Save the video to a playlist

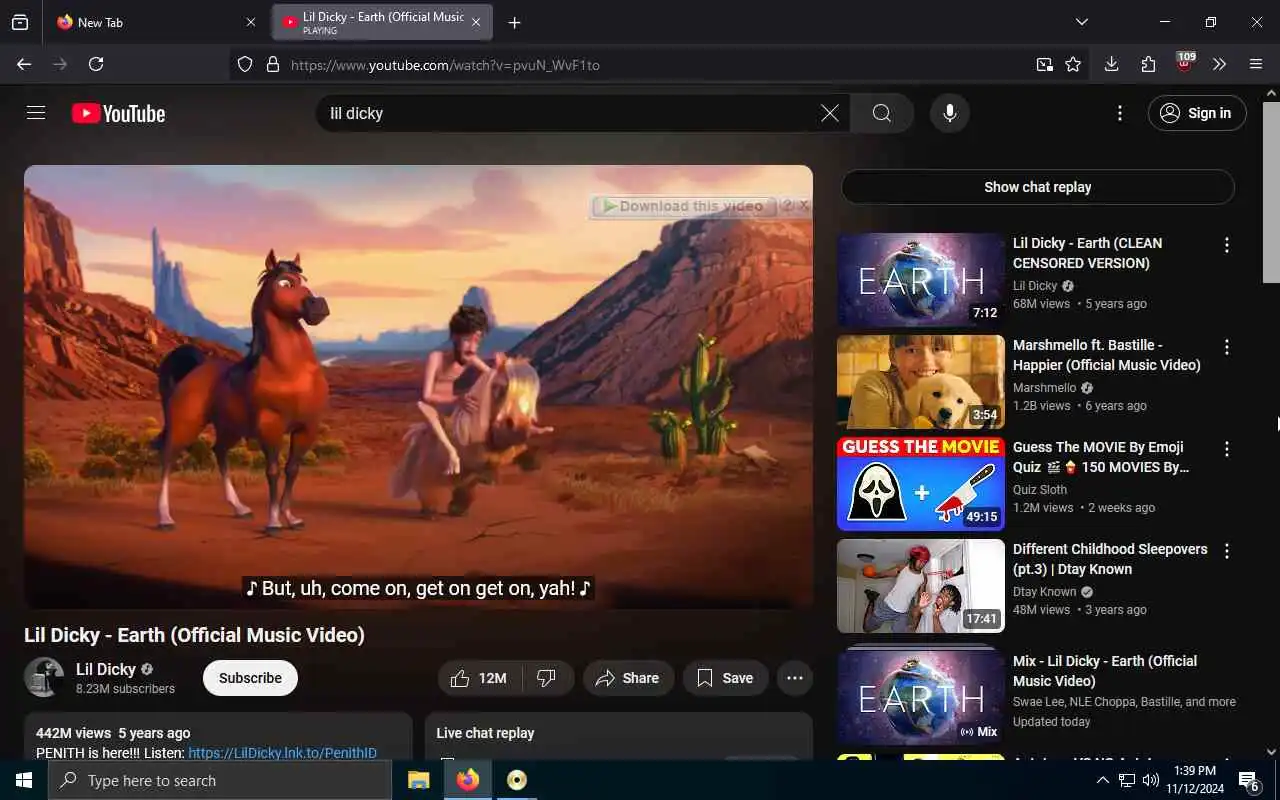pyautogui.click(x=726, y=678)
